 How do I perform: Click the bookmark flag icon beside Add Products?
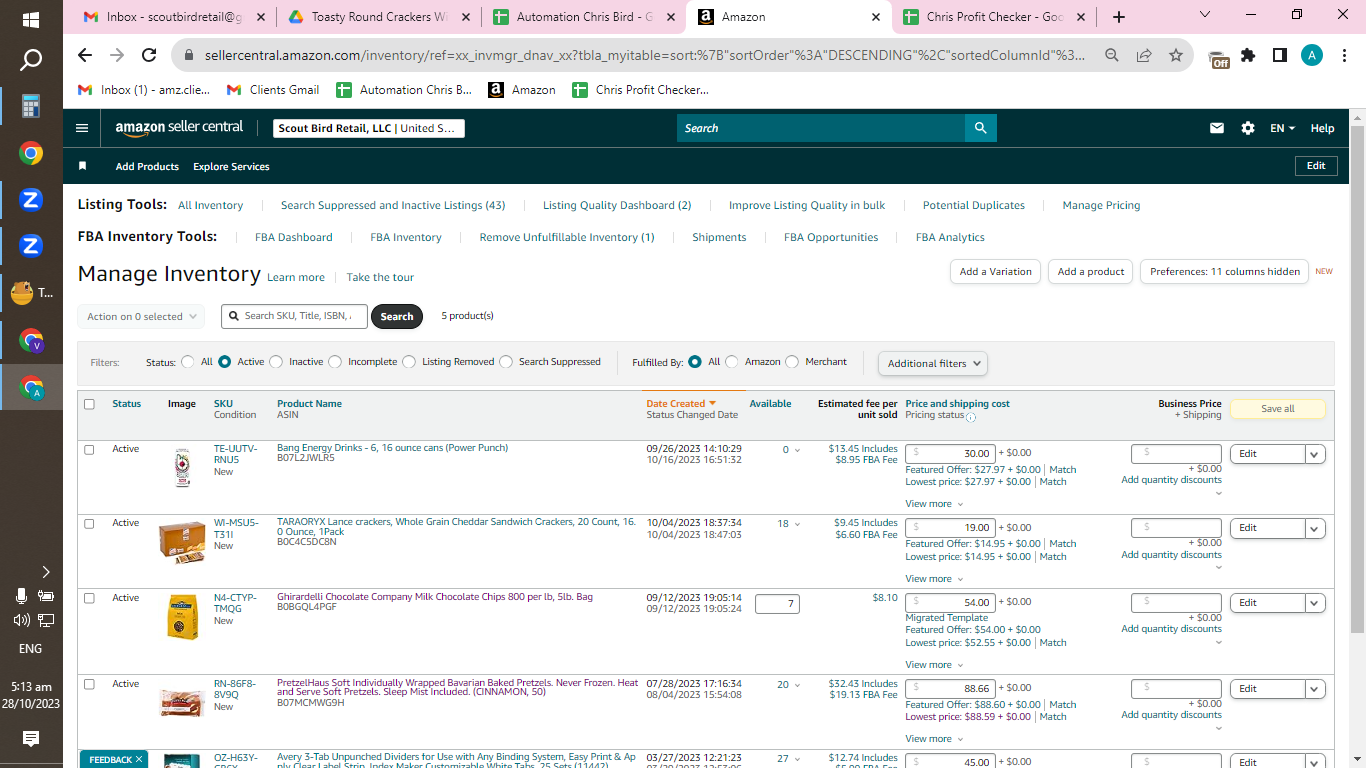point(83,166)
